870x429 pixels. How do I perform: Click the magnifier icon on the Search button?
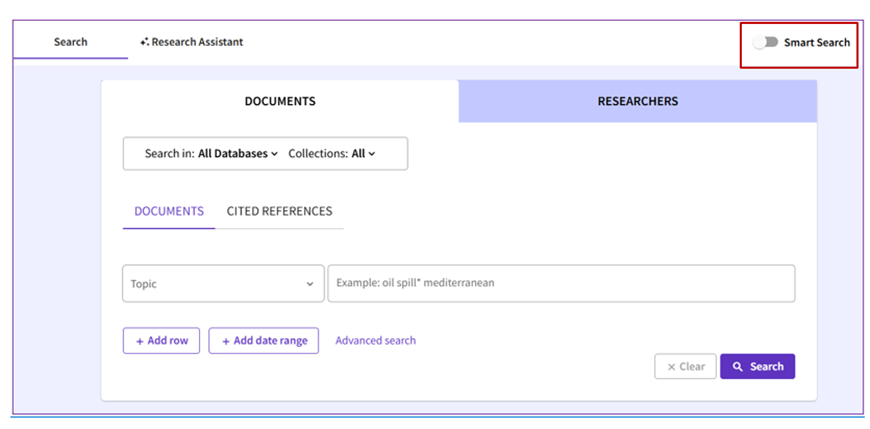click(x=738, y=367)
